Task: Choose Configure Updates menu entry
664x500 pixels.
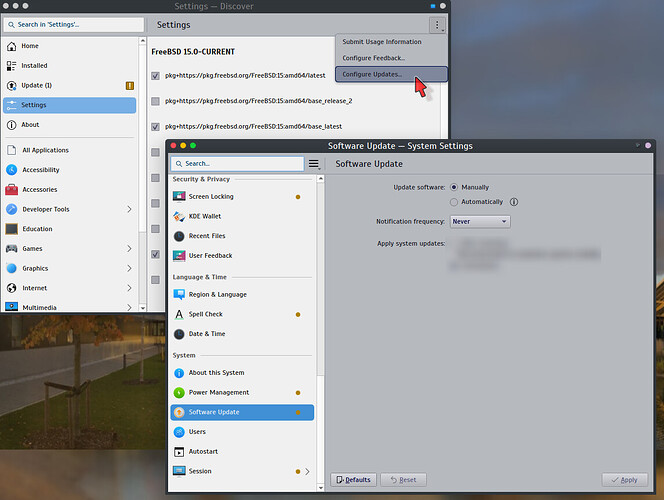Action: click(391, 74)
